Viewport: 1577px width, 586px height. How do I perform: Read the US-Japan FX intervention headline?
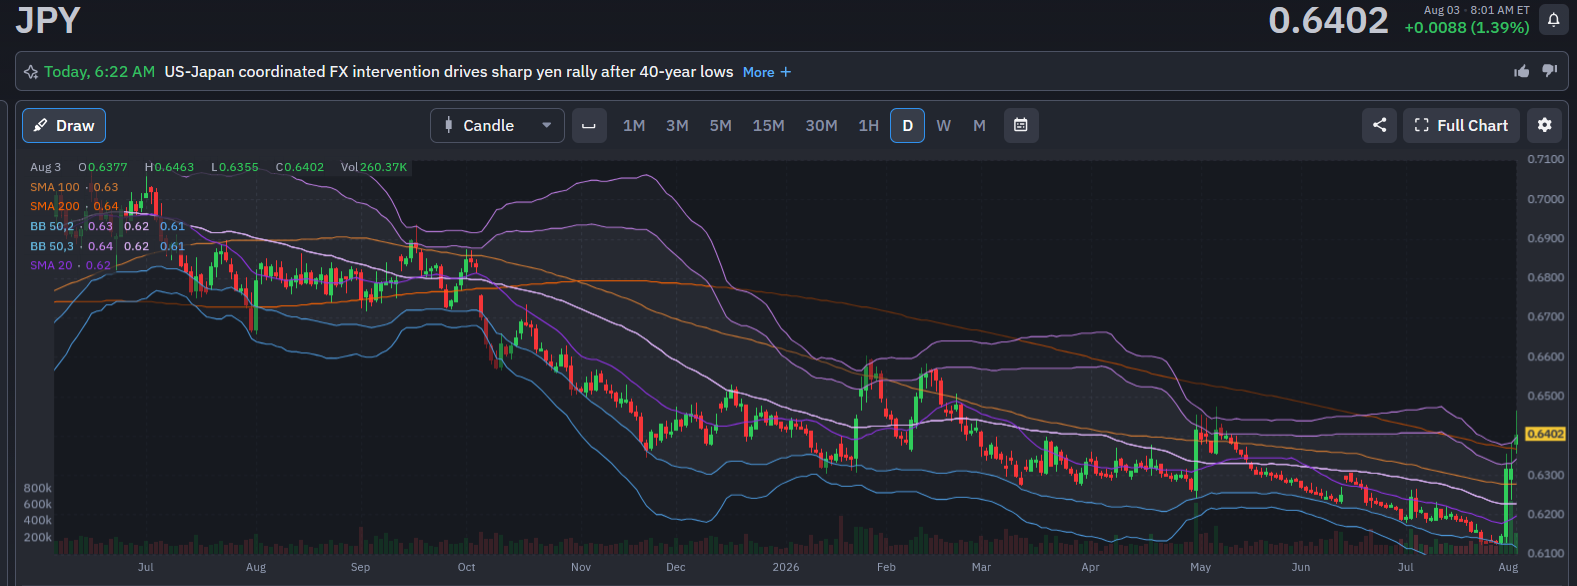coord(449,72)
